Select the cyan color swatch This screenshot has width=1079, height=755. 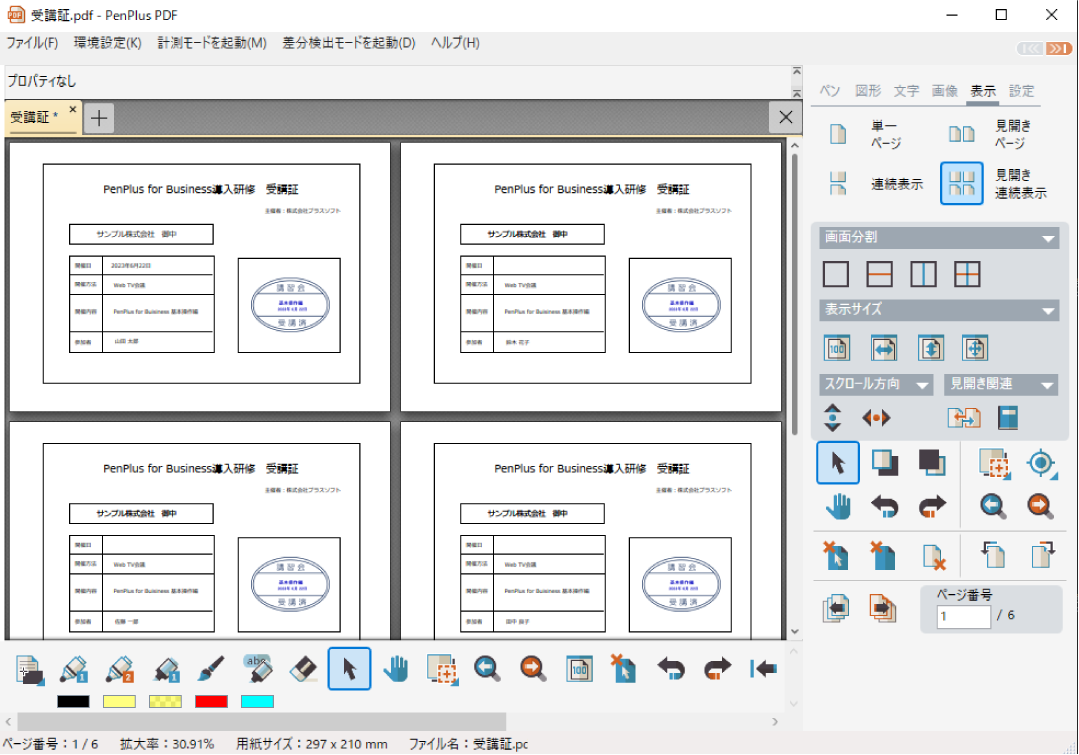click(x=257, y=702)
